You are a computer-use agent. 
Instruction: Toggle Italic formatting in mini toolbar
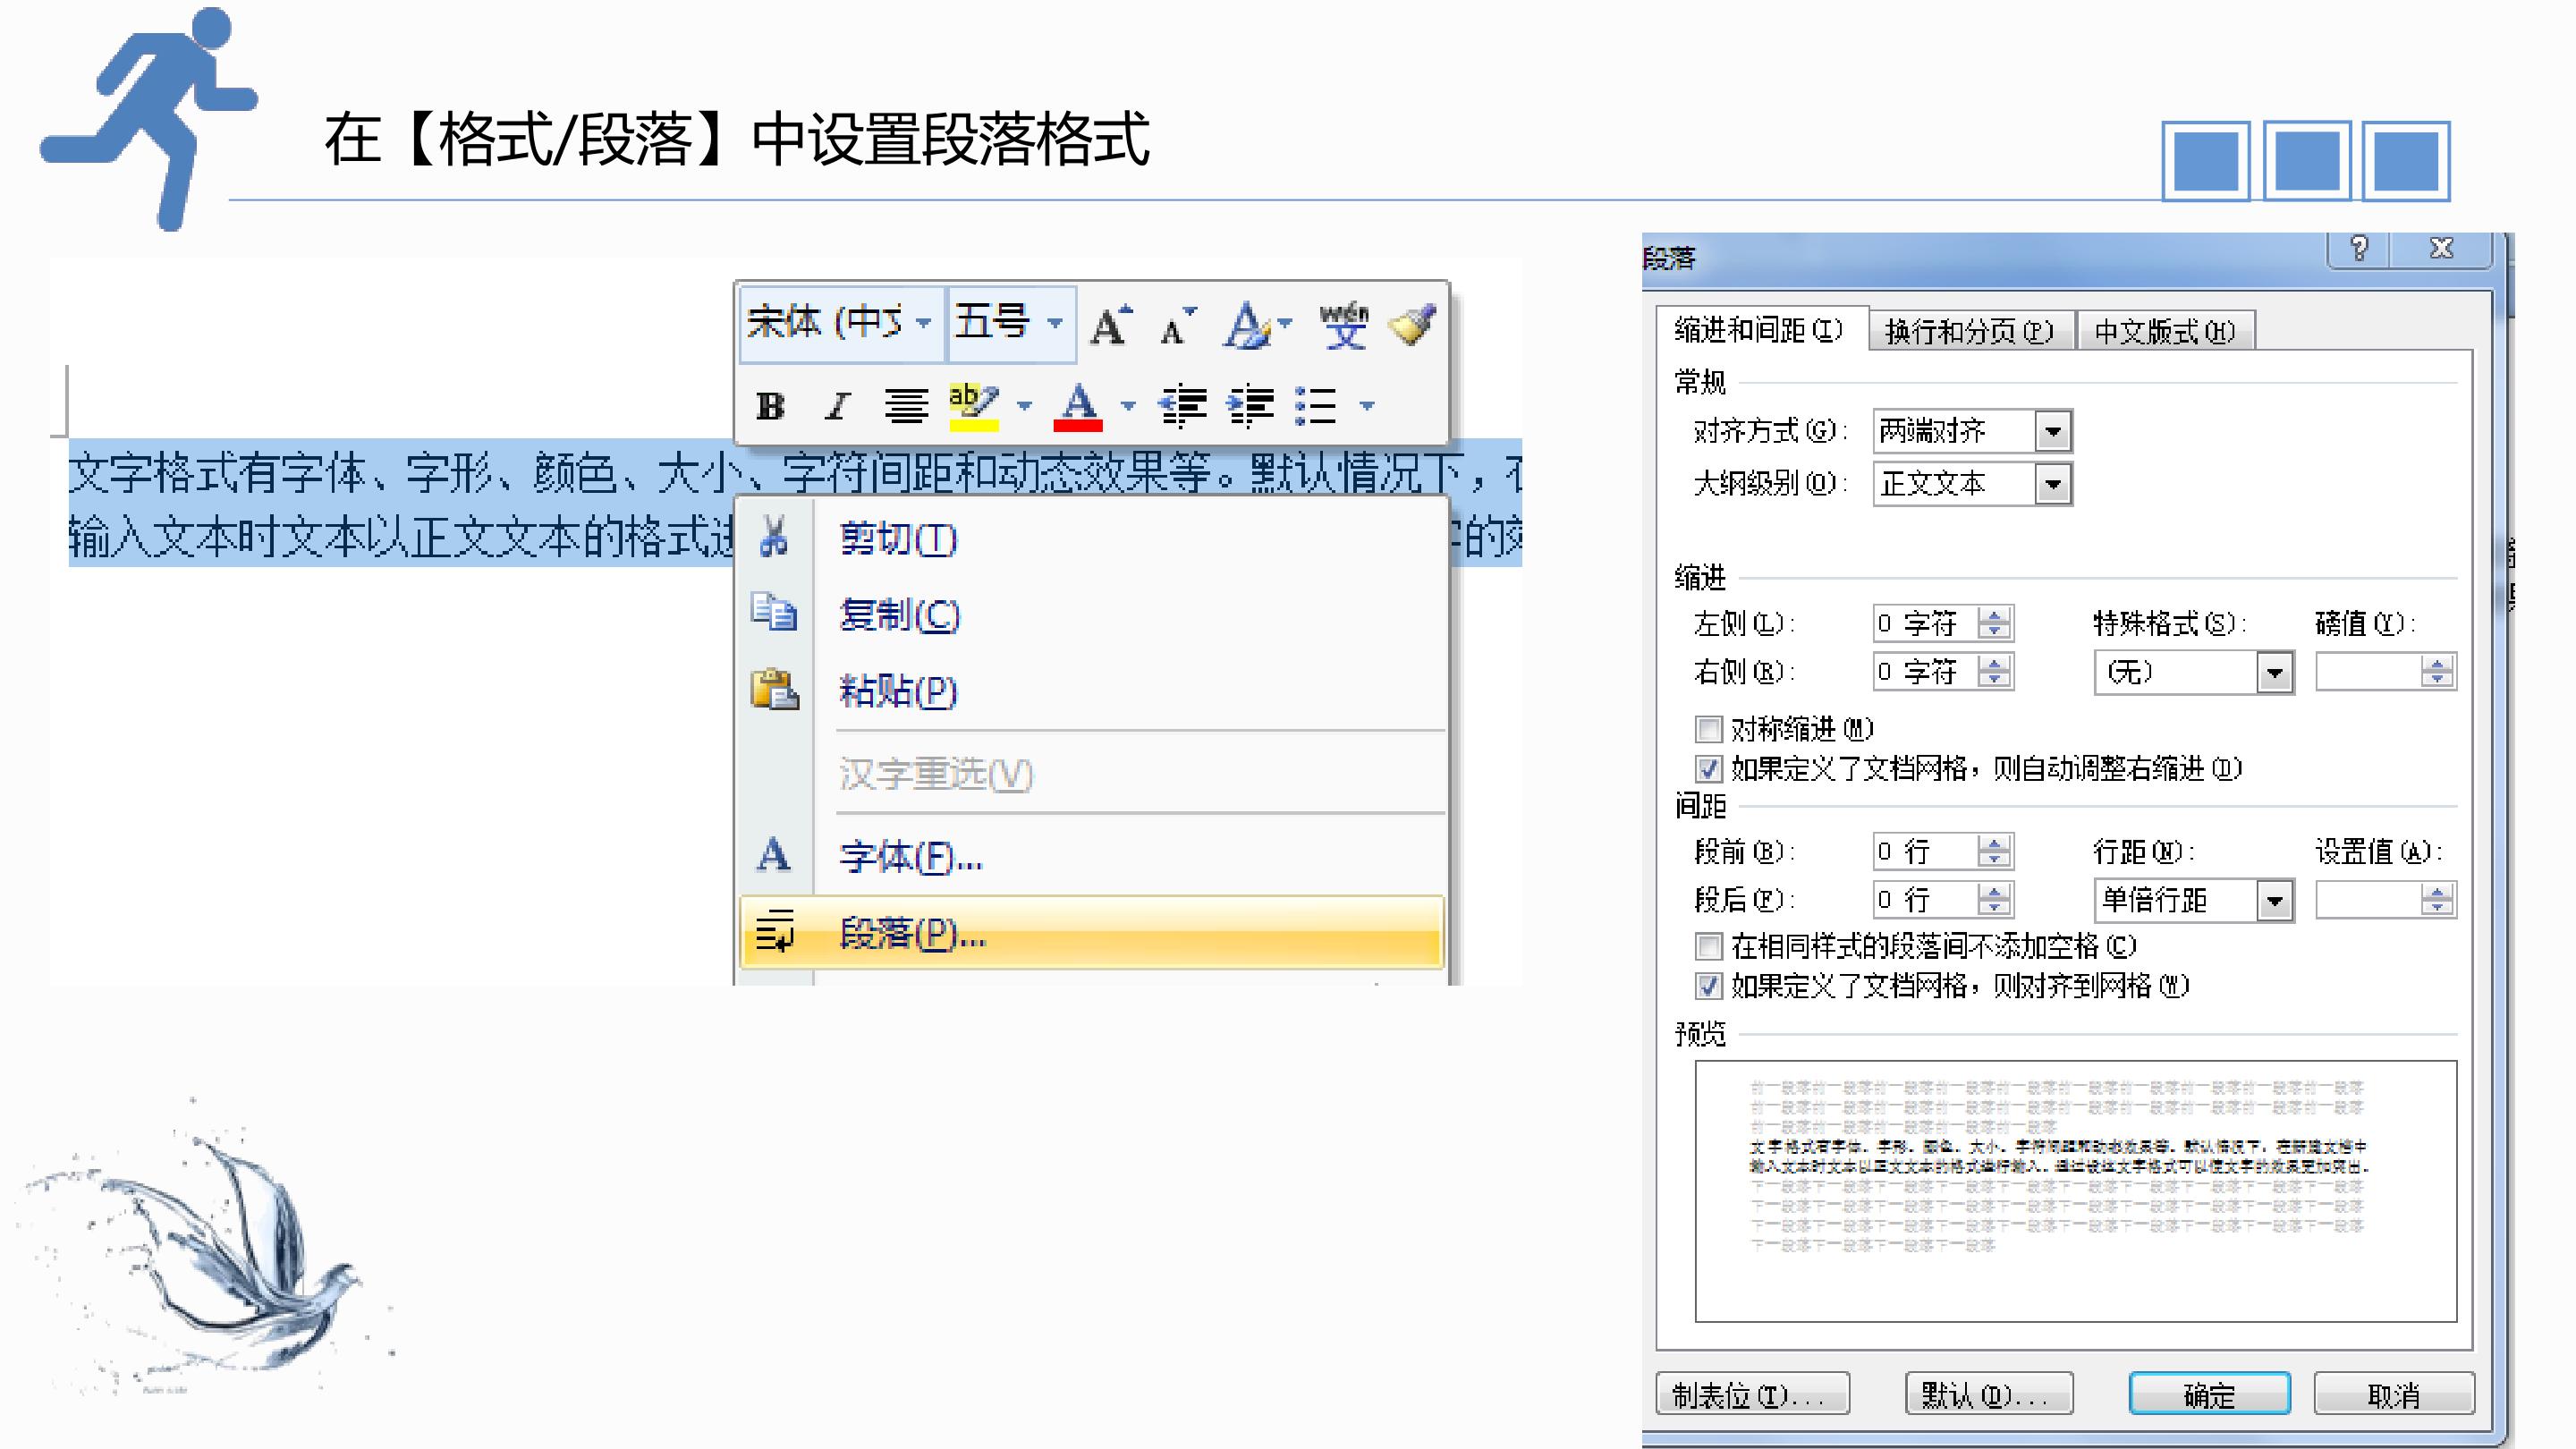[838, 406]
